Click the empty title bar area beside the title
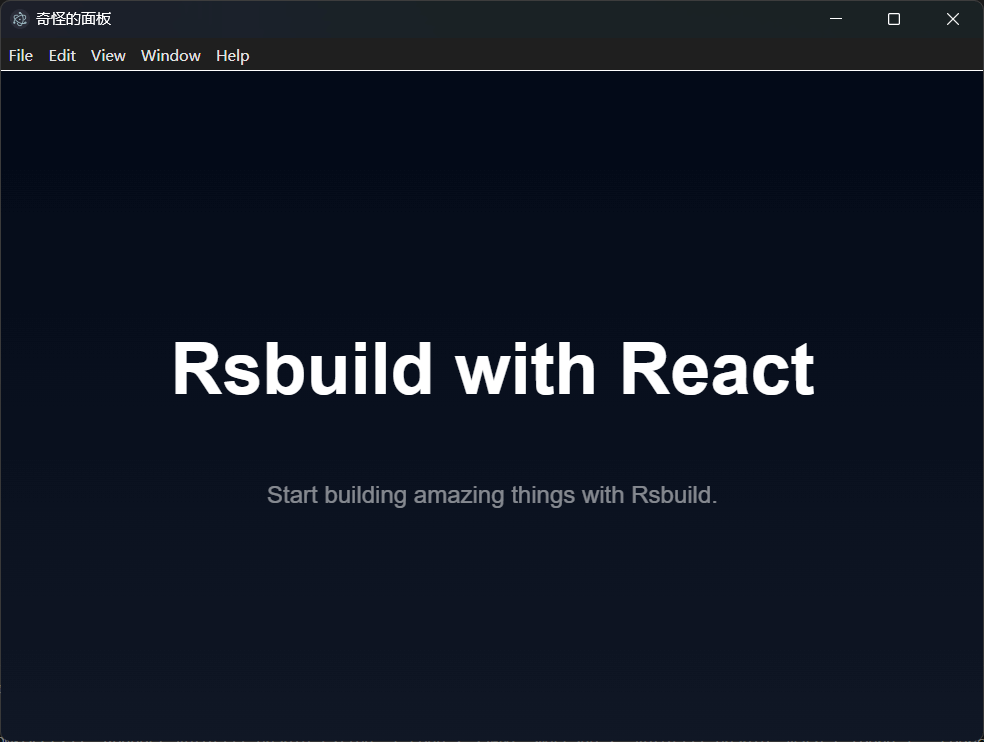Screen dimensions: 984x742 (450, 19)
